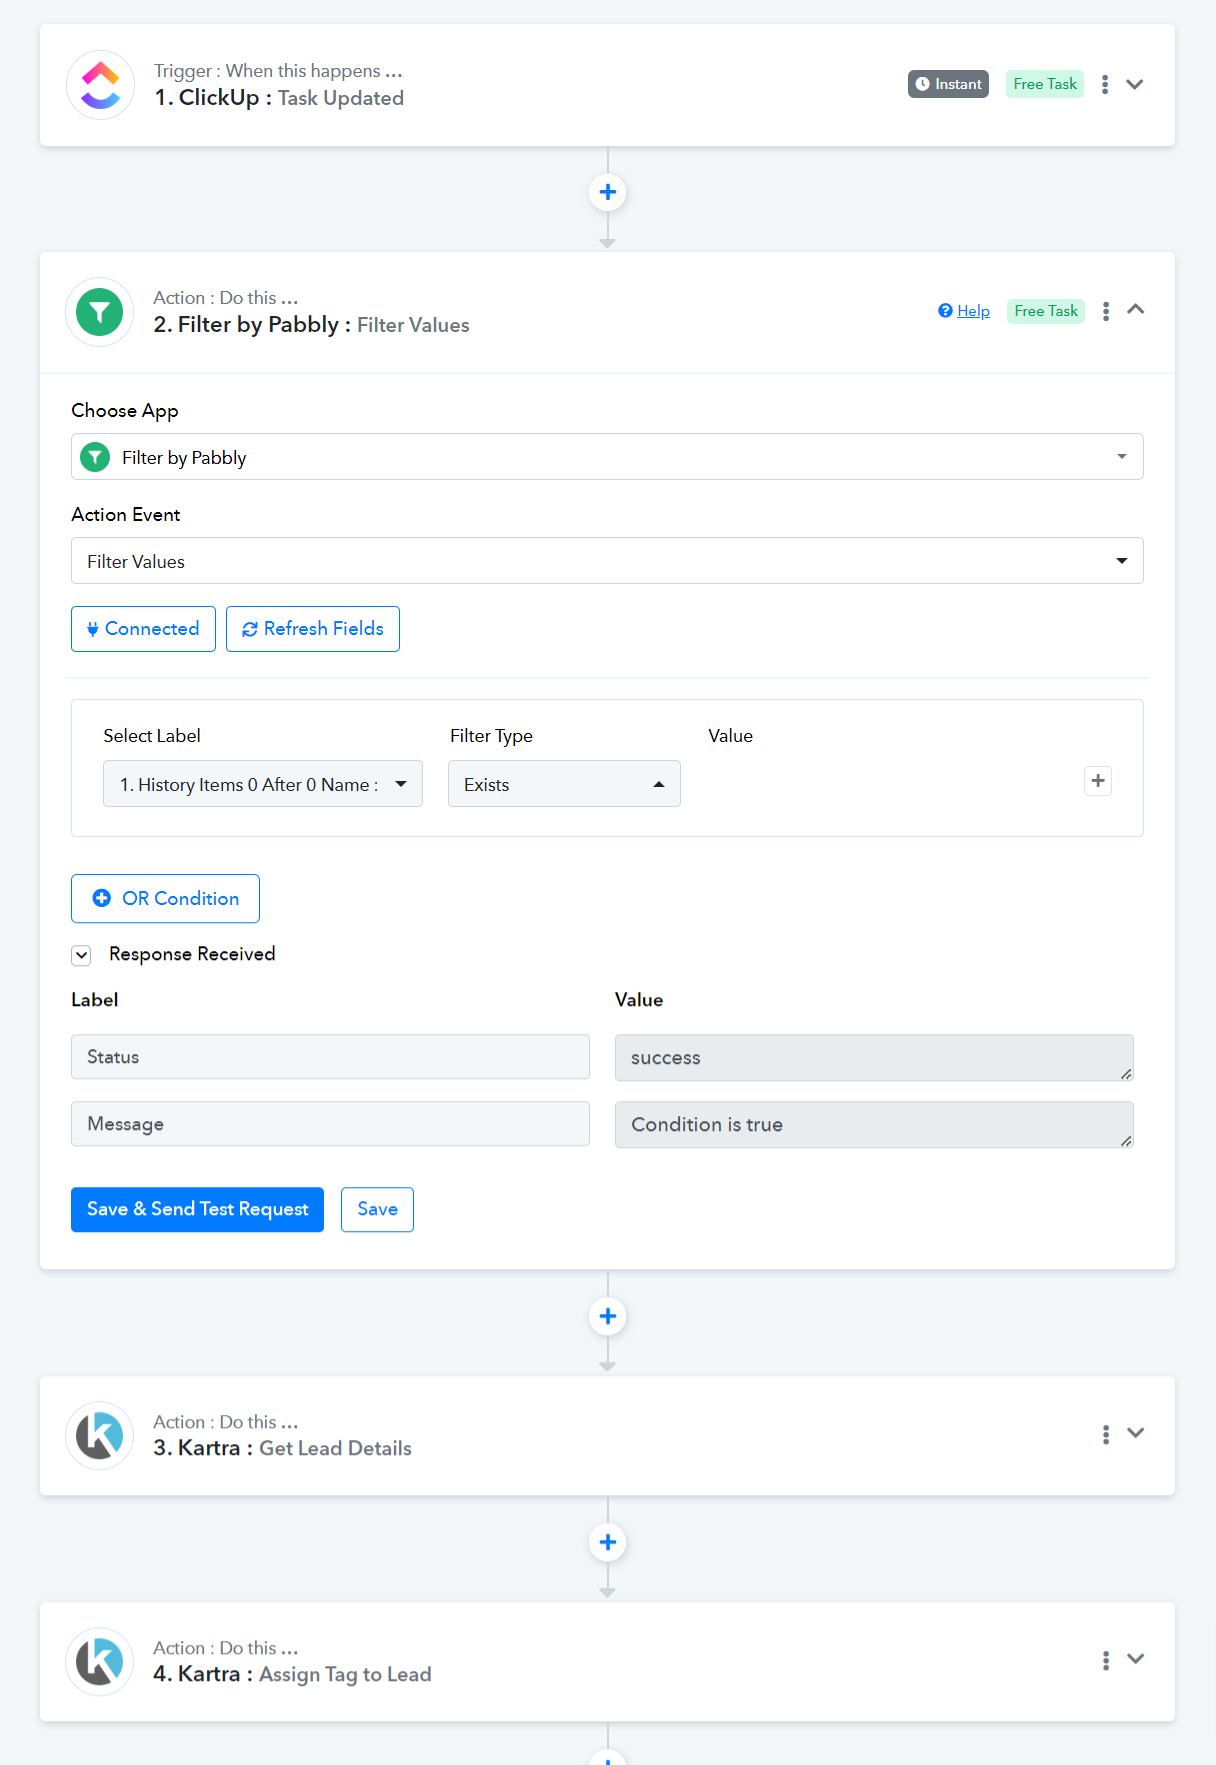
Task: Add a step after the ClickUp trigger
Action: [x=607, y=192]
